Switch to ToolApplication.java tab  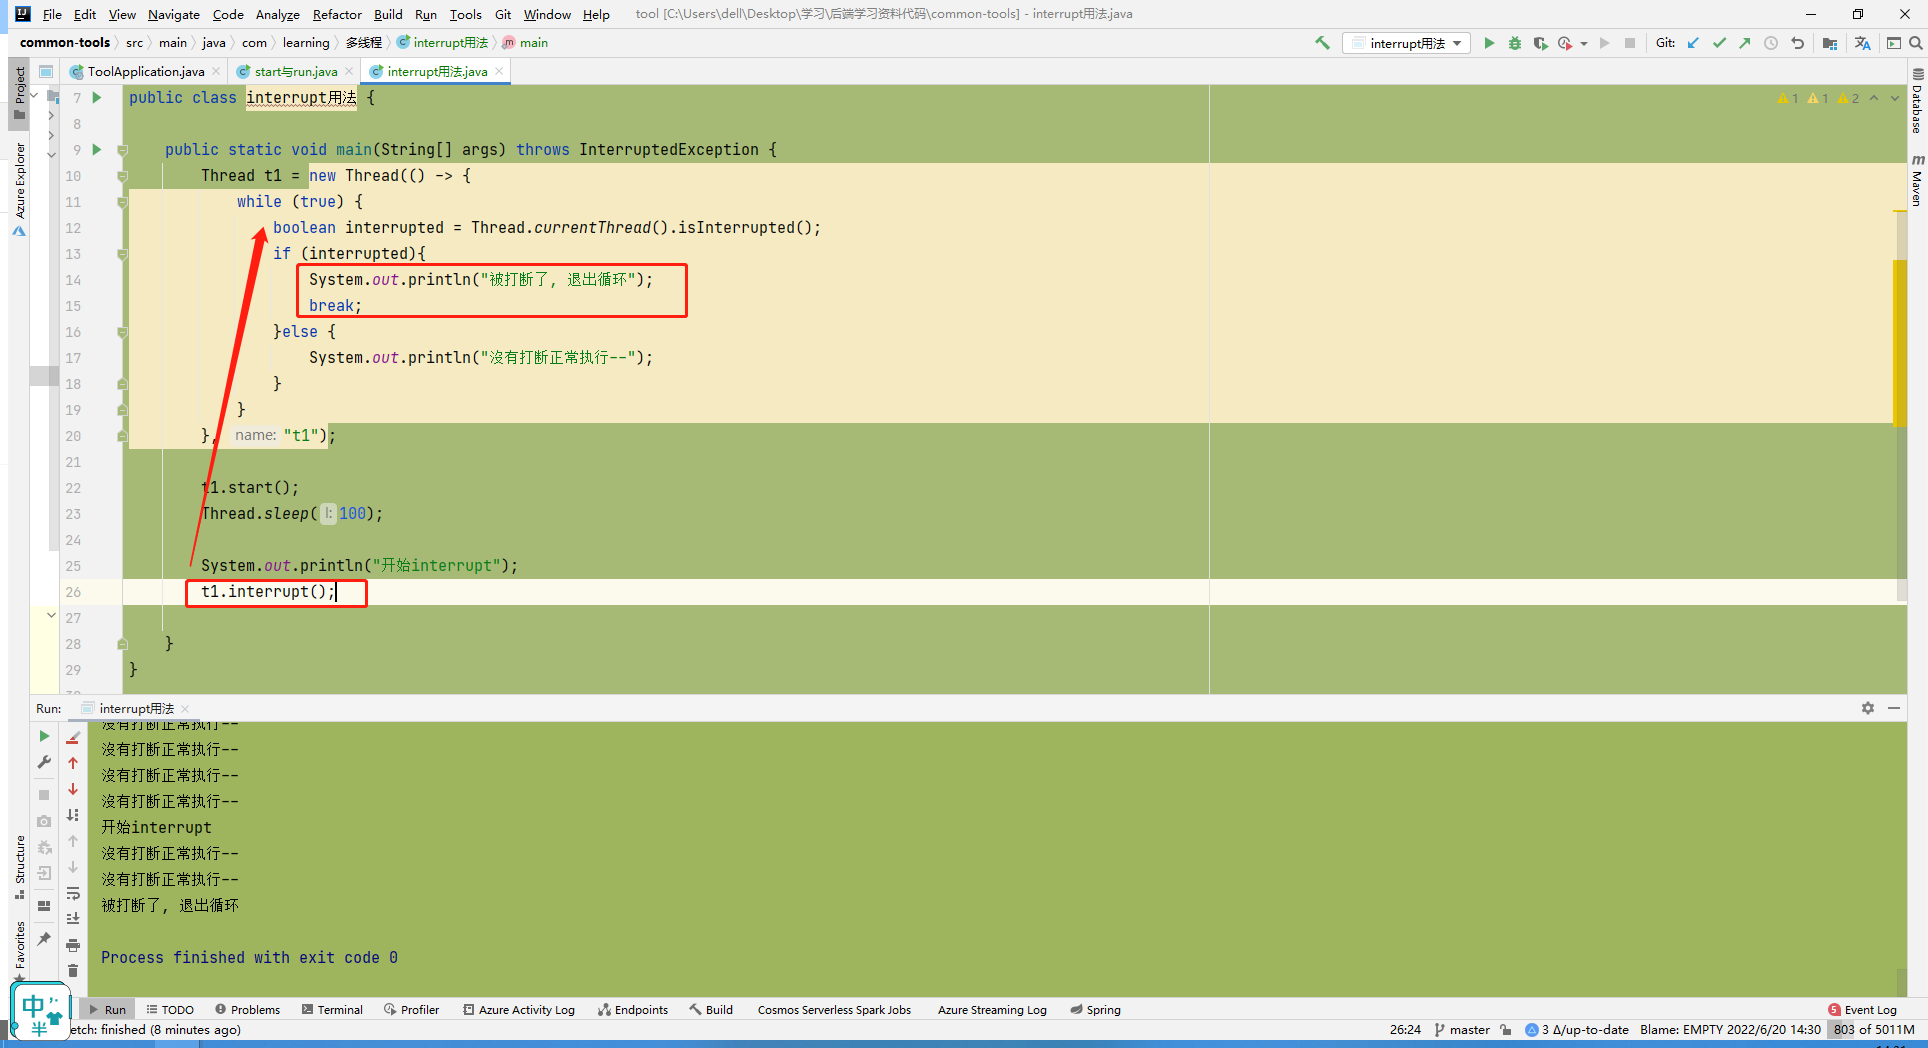pyautogui.click(x=146, y=71)
